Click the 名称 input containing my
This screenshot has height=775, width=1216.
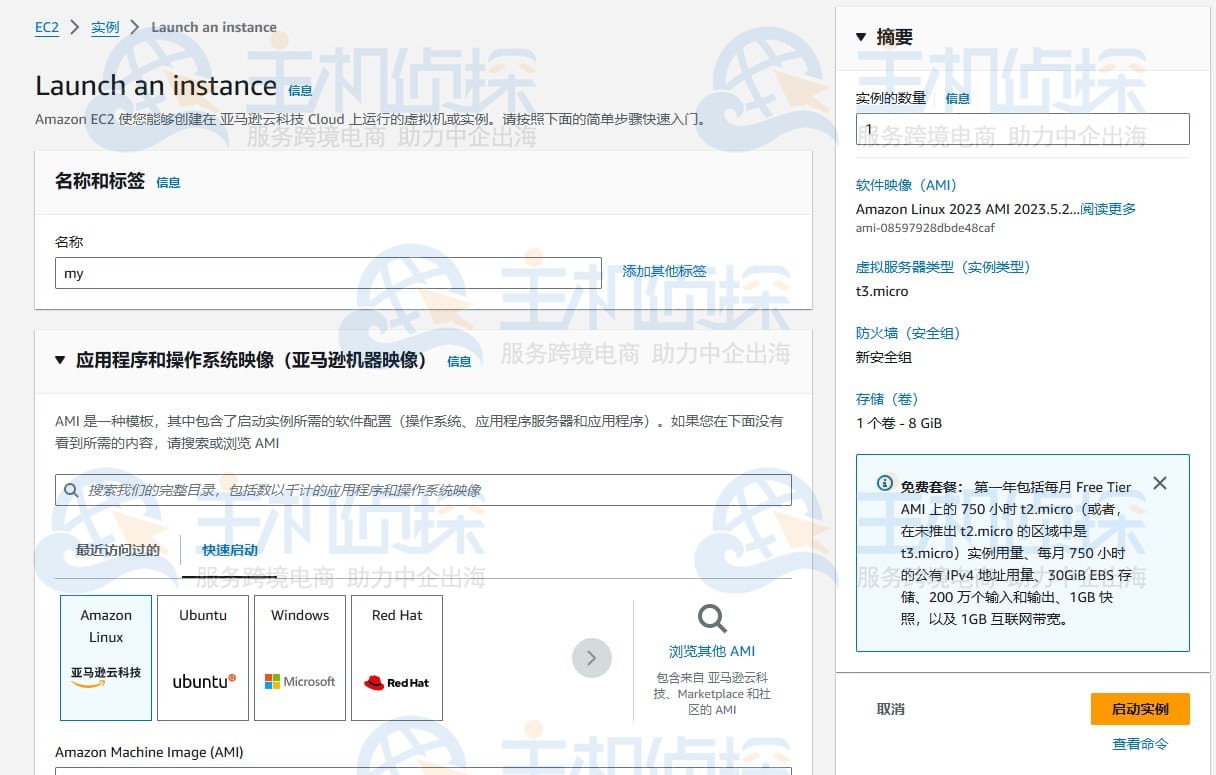328,274
